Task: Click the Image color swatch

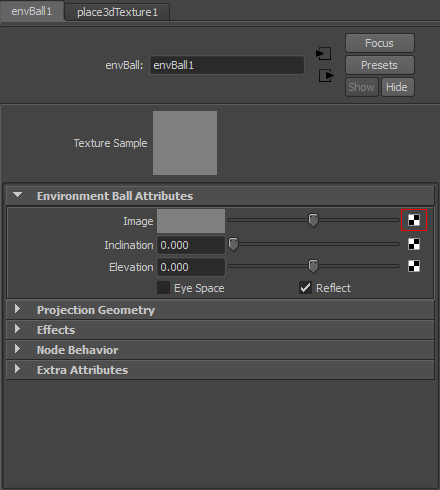Action: pos(191,221)
